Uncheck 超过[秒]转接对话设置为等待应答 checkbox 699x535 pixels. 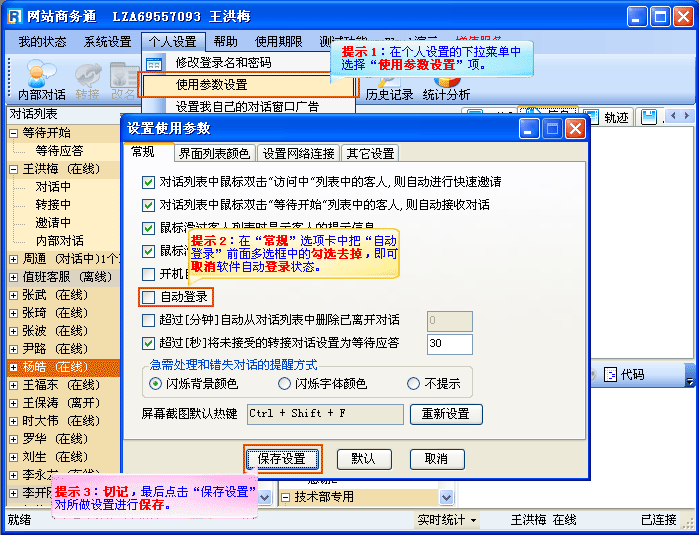[x=149, y=343]
